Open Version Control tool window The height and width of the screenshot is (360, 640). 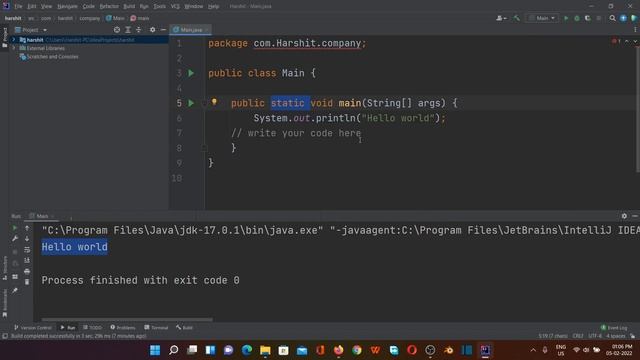click(33, 327)
